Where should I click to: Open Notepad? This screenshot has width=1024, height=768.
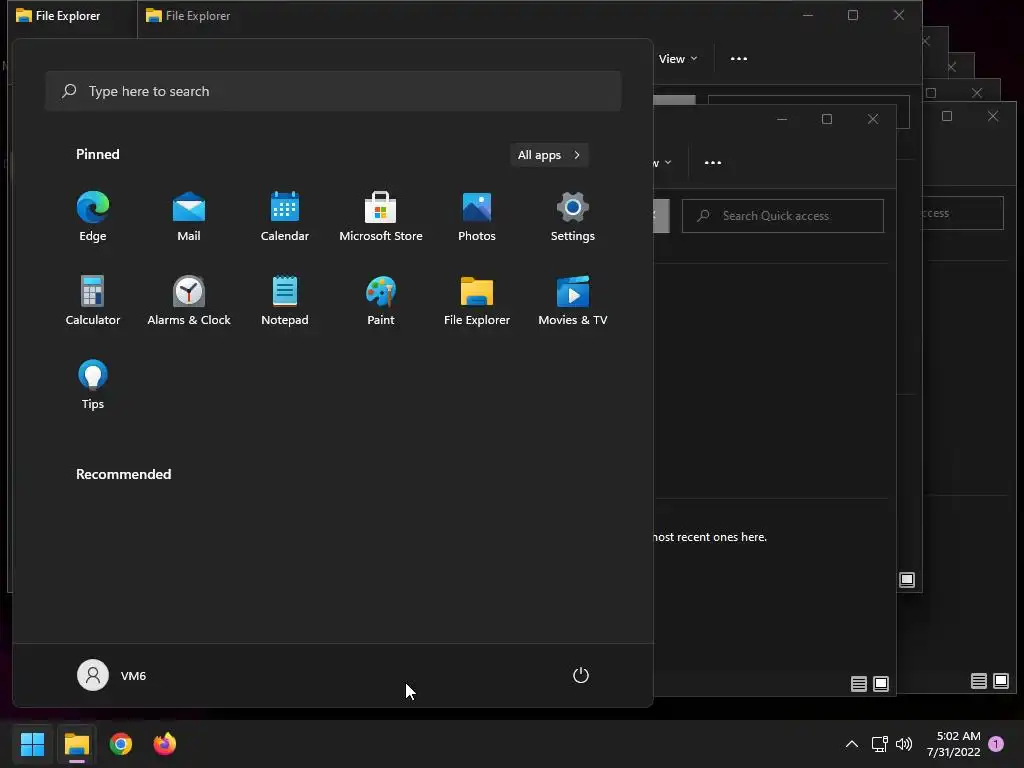click(x=285, y=300)
